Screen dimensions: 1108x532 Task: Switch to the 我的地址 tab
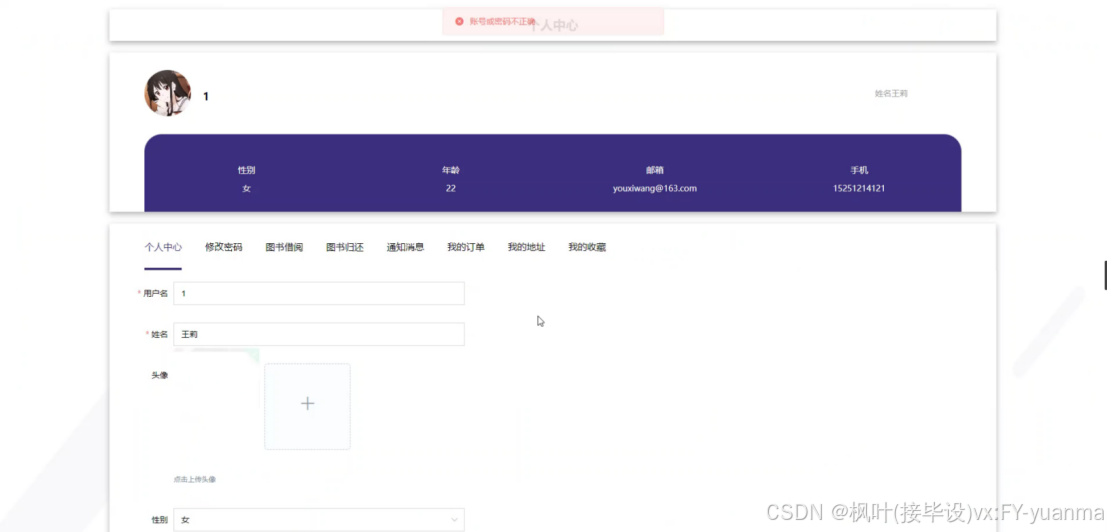(x=526, y=247)
